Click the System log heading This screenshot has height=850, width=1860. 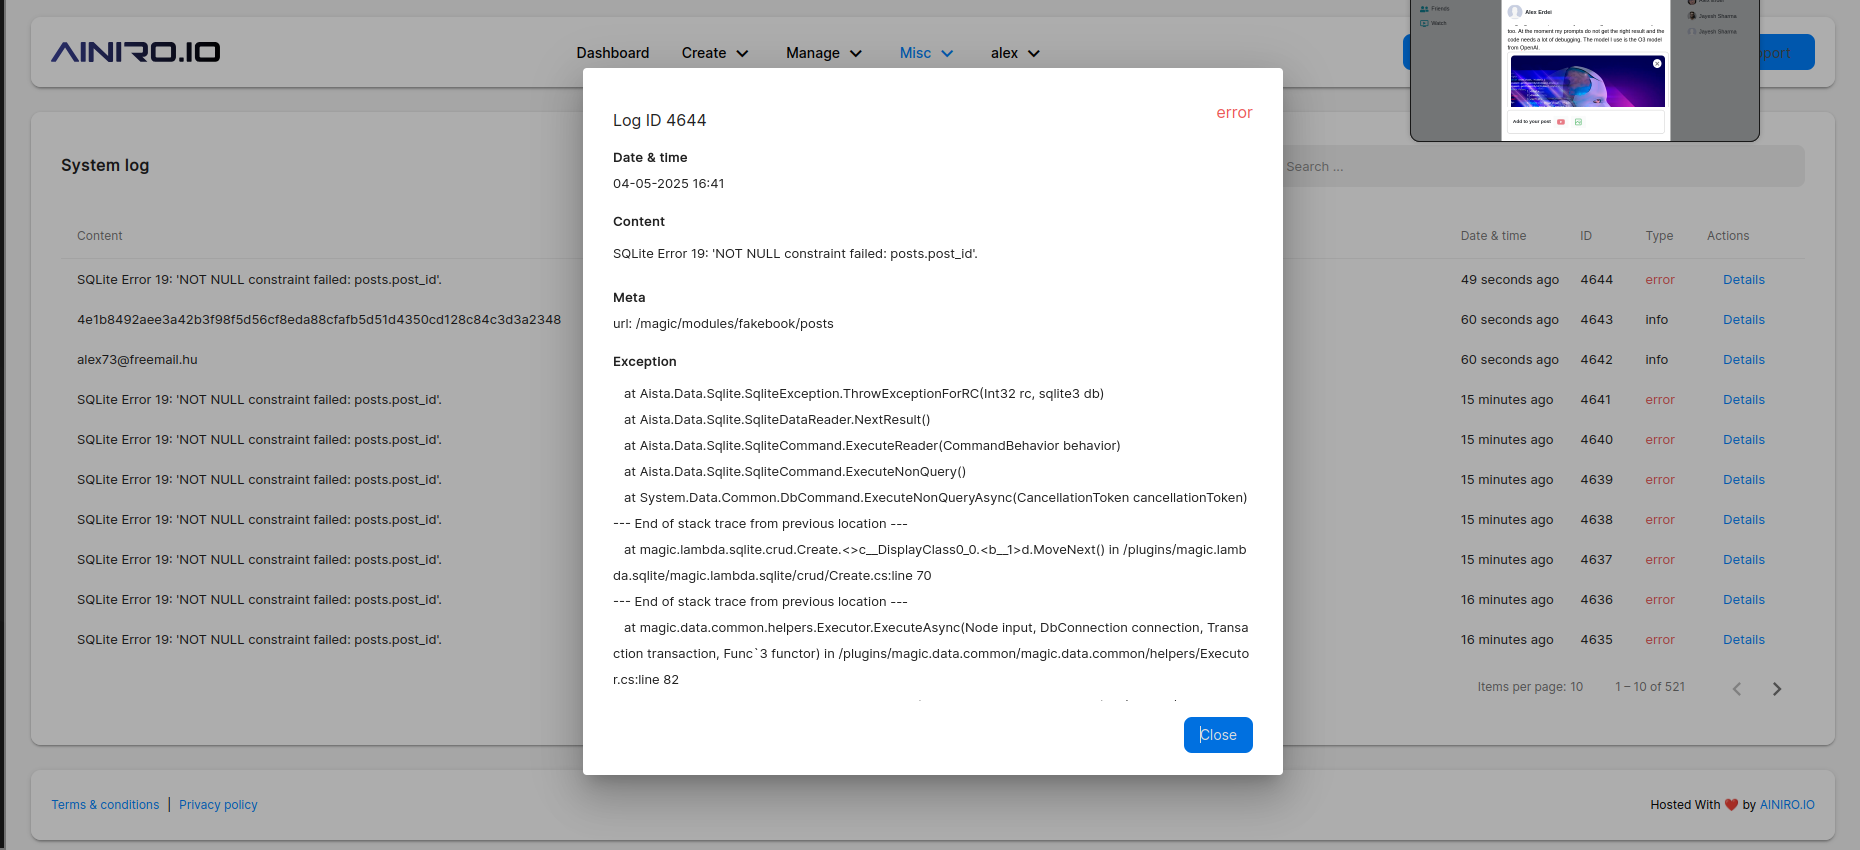click(x=105, y=165)
